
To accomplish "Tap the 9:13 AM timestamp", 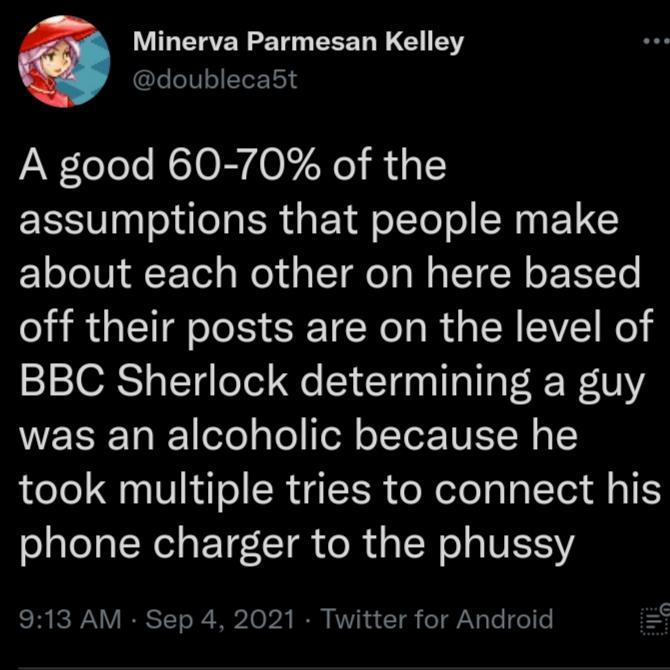I will (70, 619).
